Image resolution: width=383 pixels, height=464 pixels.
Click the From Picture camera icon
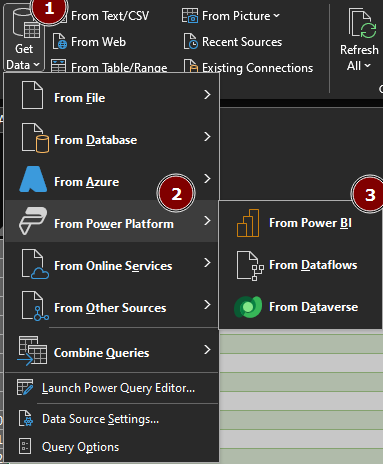click(x=190, y=16)
